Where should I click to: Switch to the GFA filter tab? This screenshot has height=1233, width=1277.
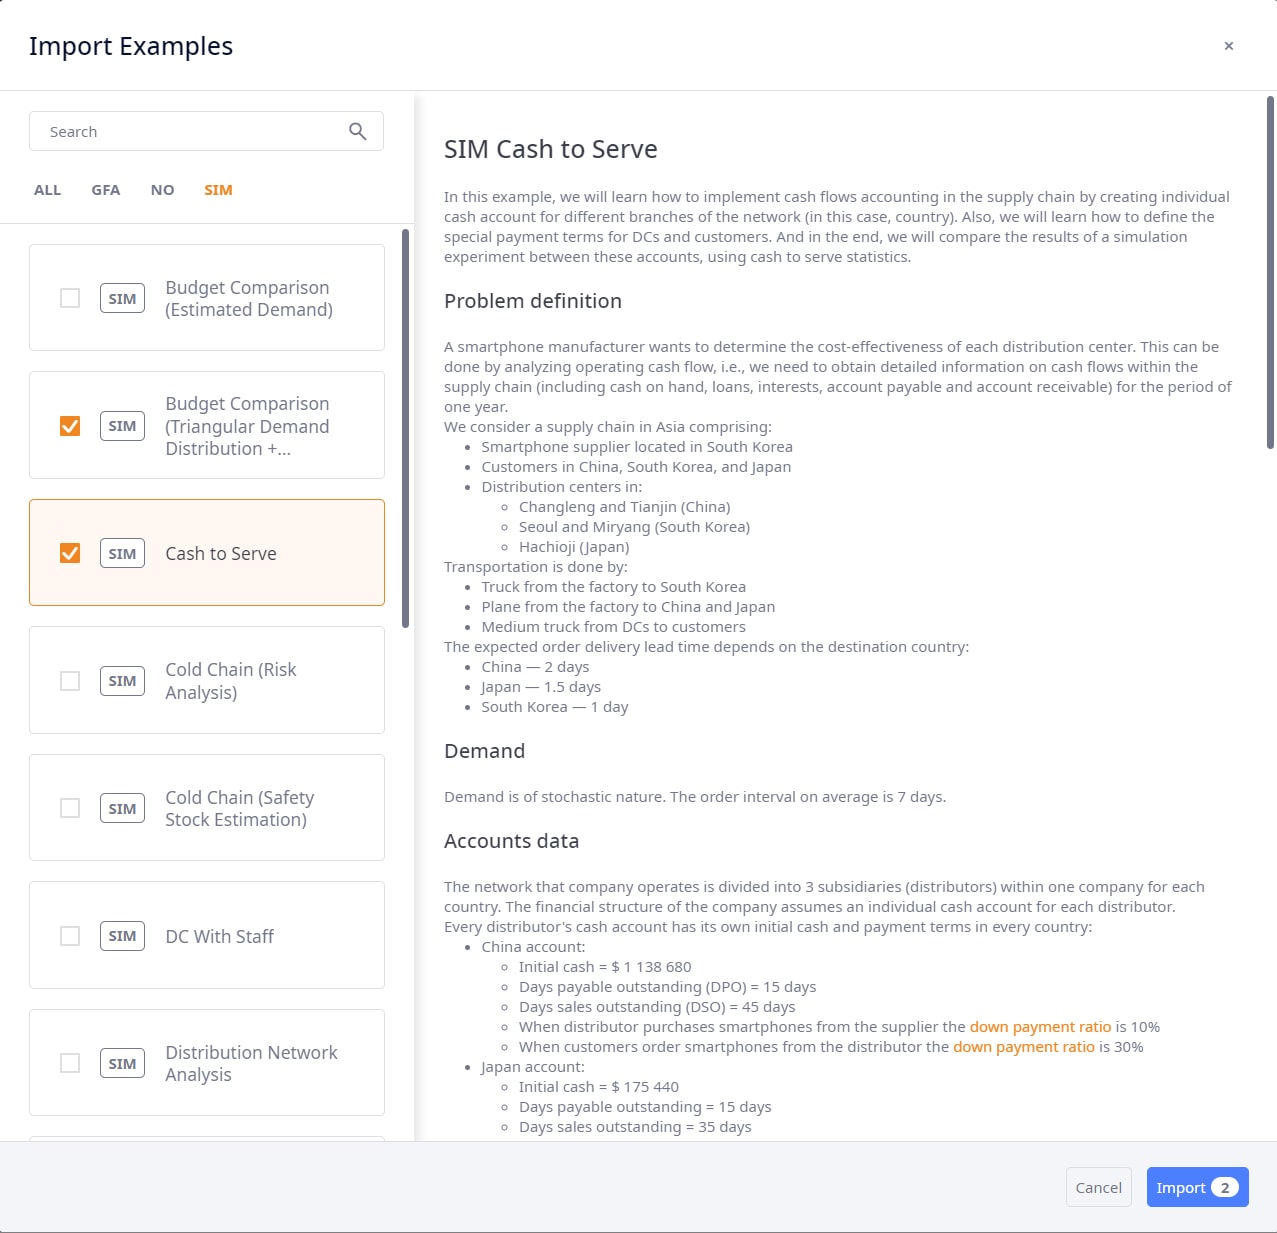coord(106,190)
